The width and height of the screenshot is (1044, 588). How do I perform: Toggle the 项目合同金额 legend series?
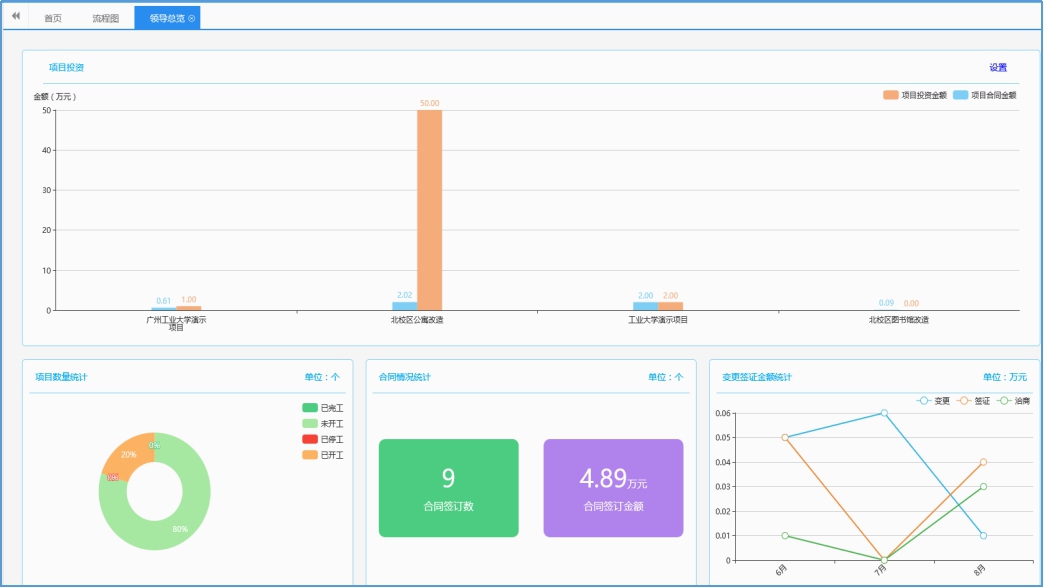(x=961, y=95)
